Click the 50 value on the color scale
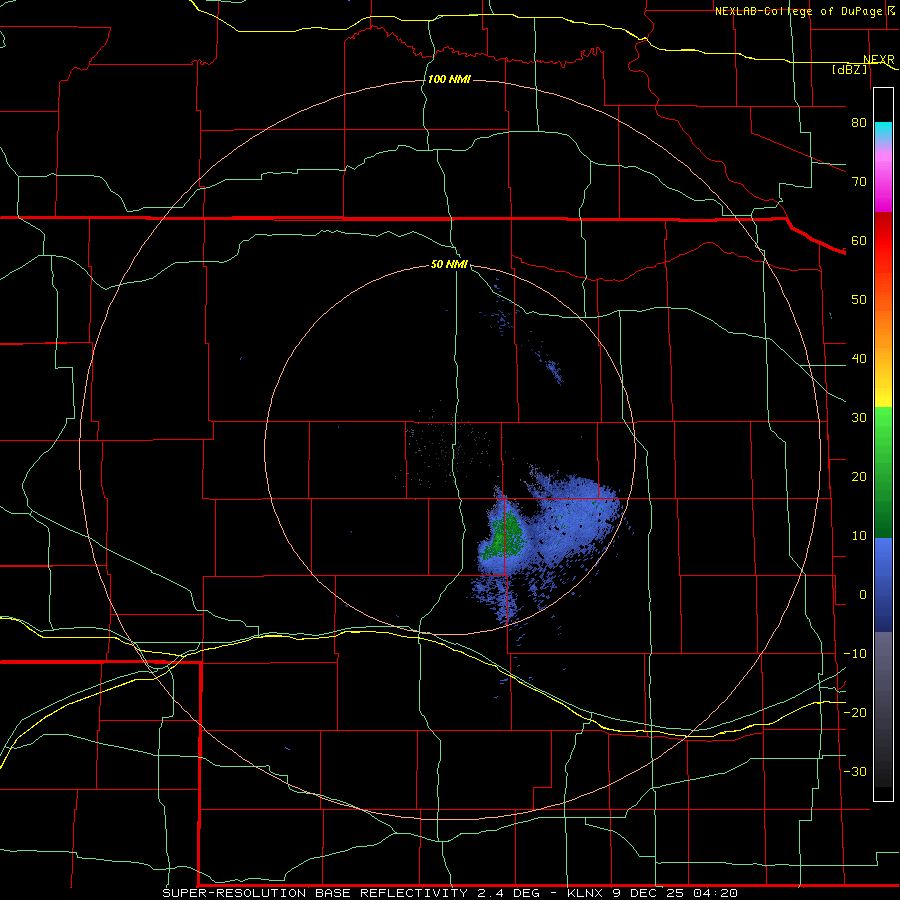 pos(859,300)
